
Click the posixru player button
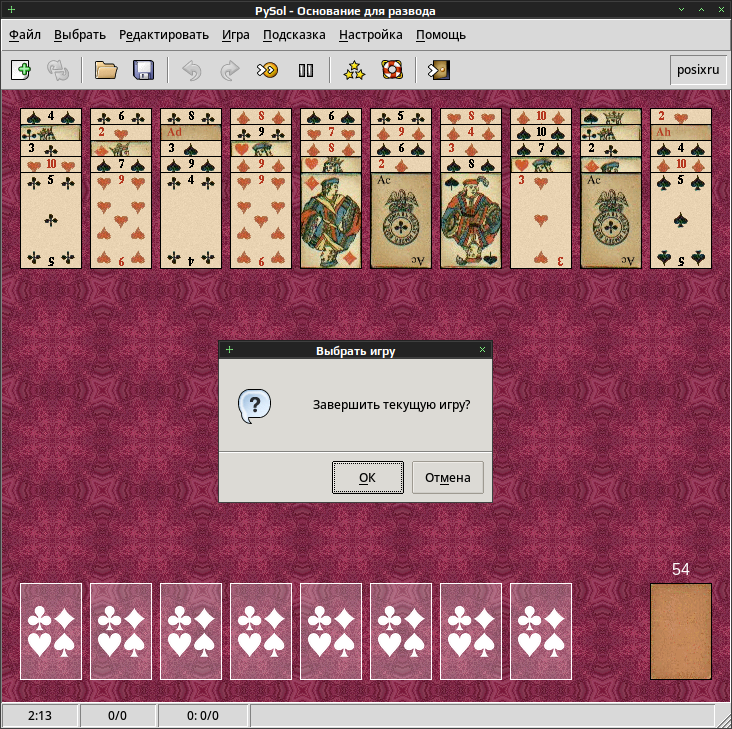698,70
